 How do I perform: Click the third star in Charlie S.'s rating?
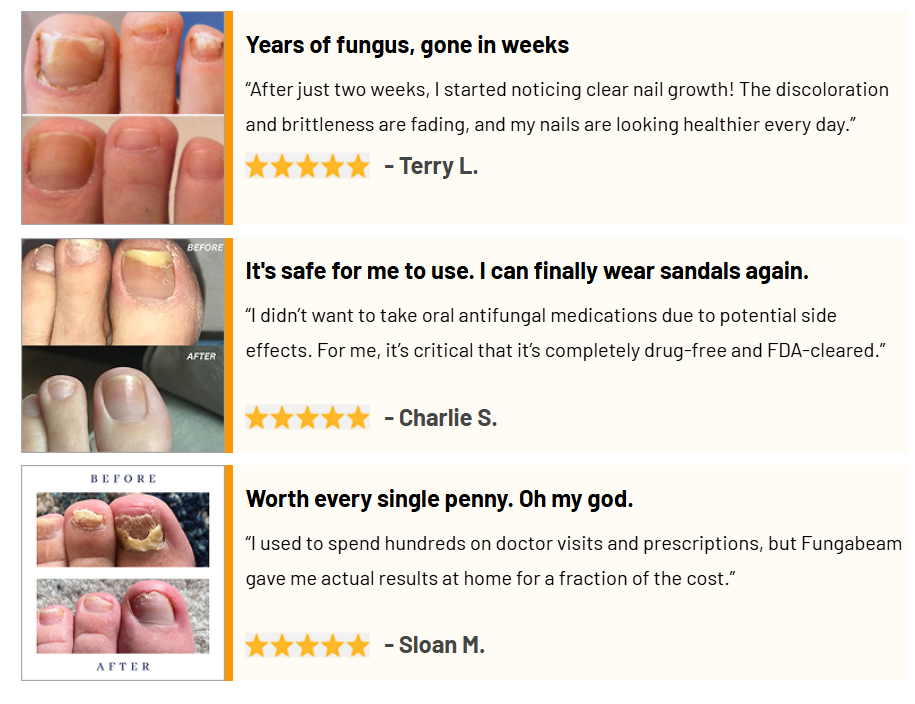(307, 417)
